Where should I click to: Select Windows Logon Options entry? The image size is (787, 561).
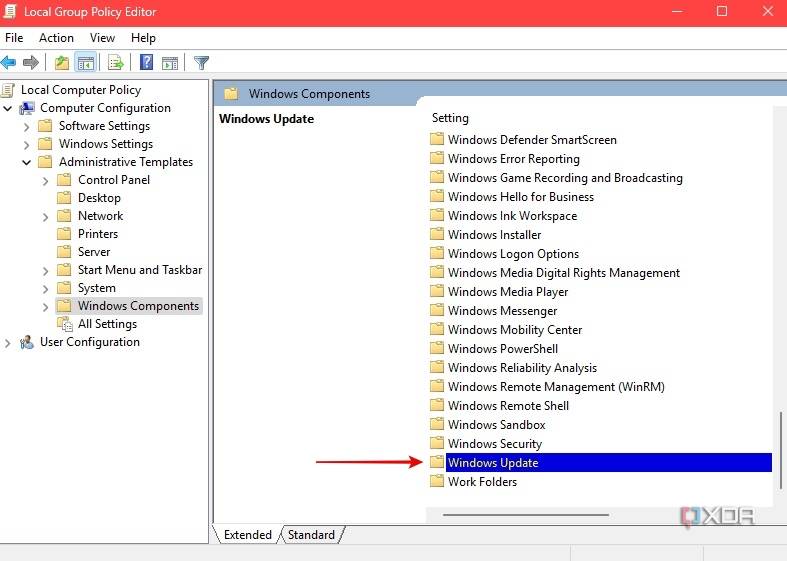click(x=513, y=253)
